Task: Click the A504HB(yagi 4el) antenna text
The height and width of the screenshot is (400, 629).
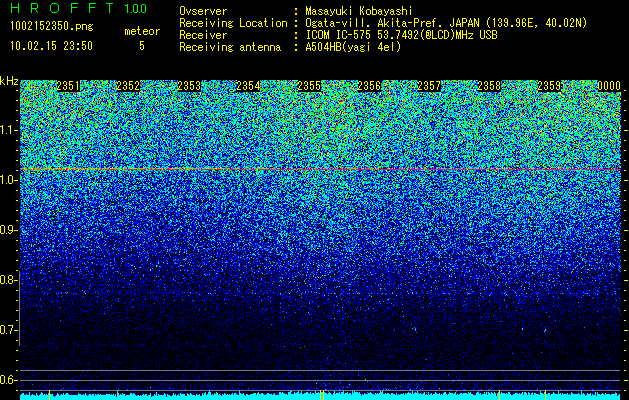Action: (353, 47)
